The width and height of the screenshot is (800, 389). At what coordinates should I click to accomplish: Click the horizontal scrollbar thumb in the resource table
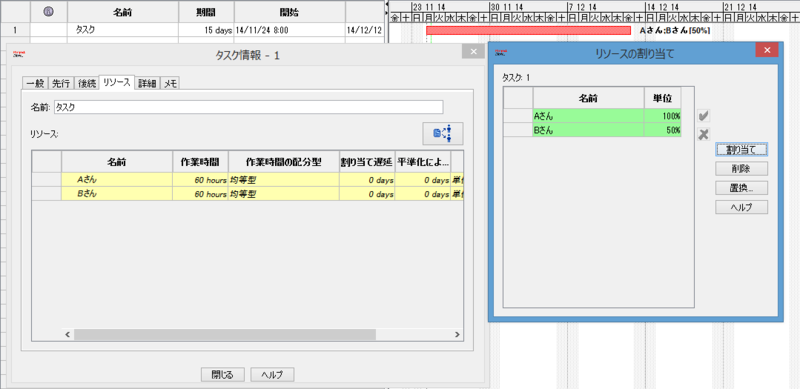coord(224,335)
